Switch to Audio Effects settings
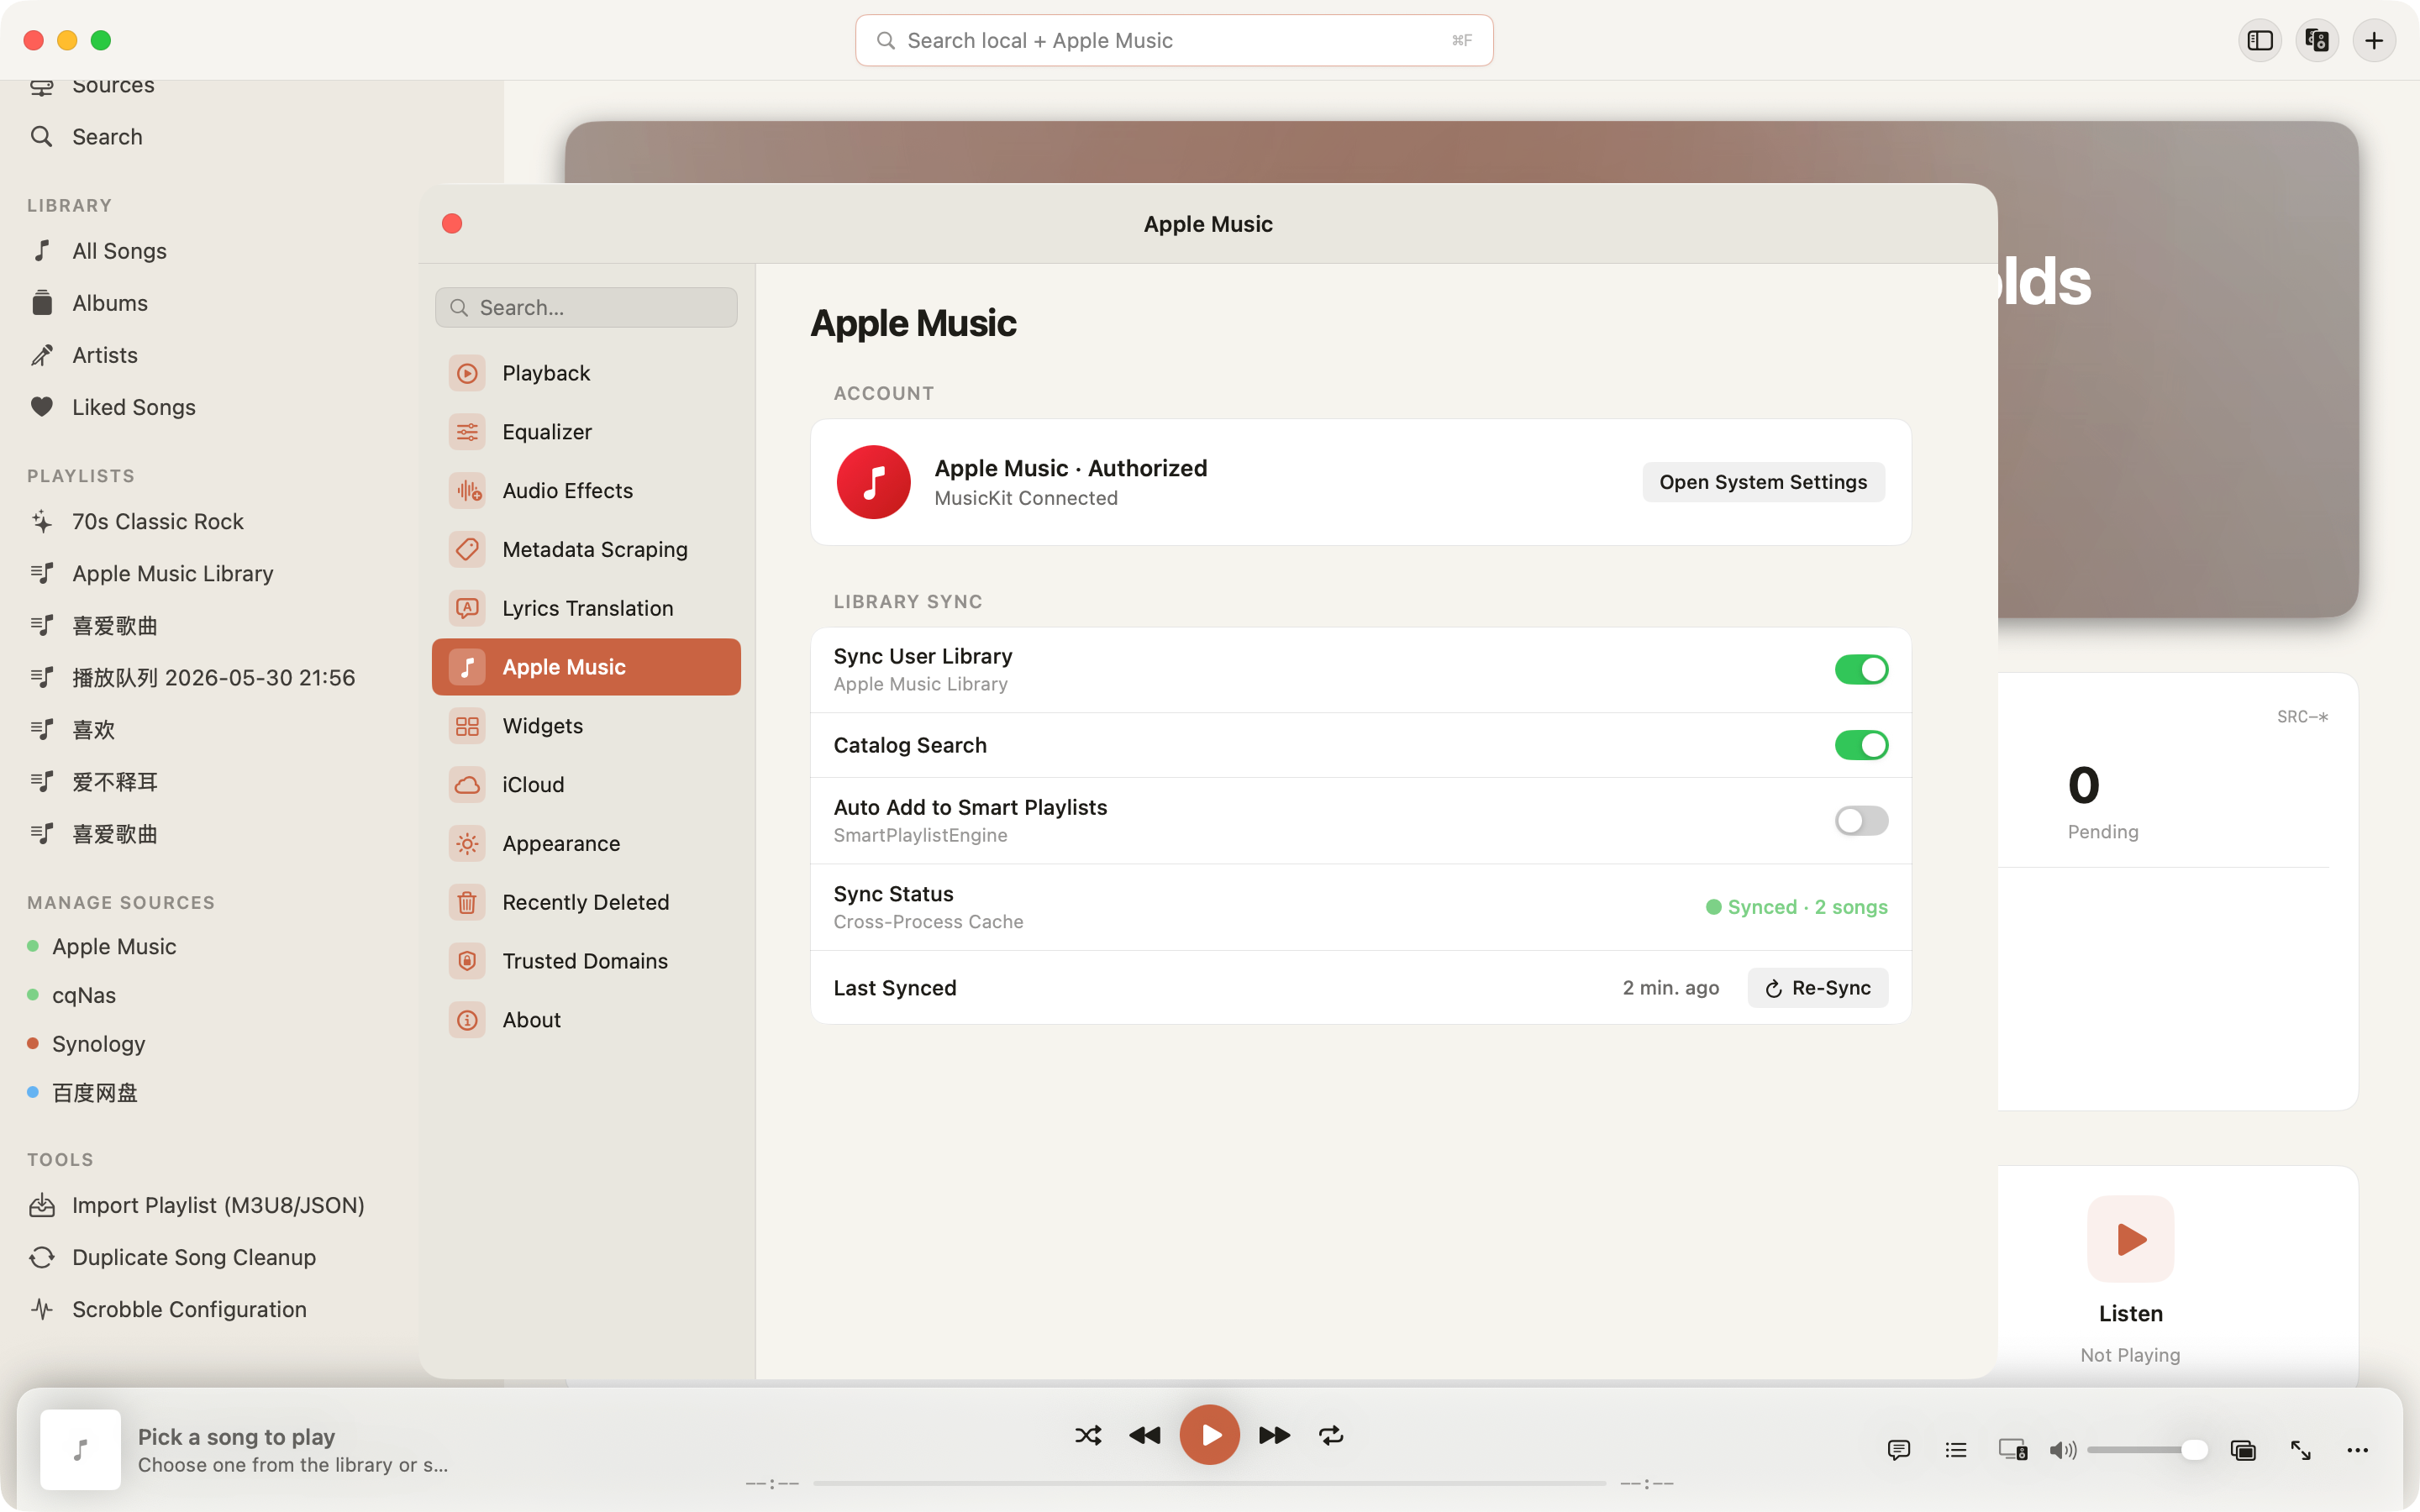Viewport: 2420px width, 1512px height. pyautogui.click(x=586, y=491)
